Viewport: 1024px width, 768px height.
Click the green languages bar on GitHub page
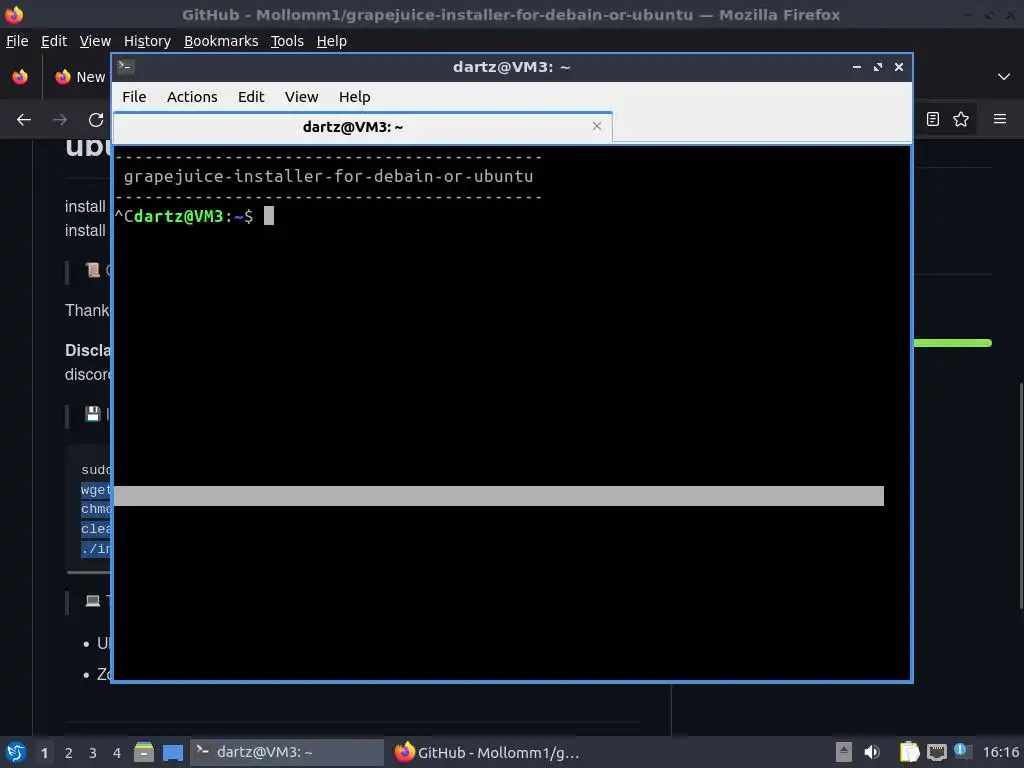953,343
